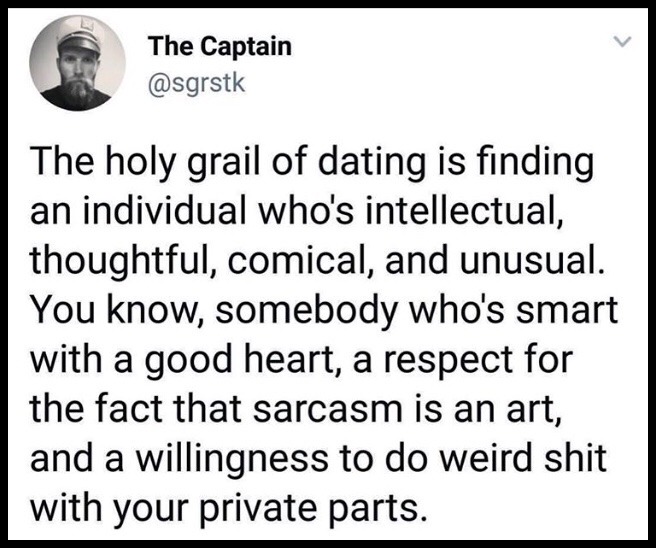Open the @sgrstk handle link

pos(196,82)
